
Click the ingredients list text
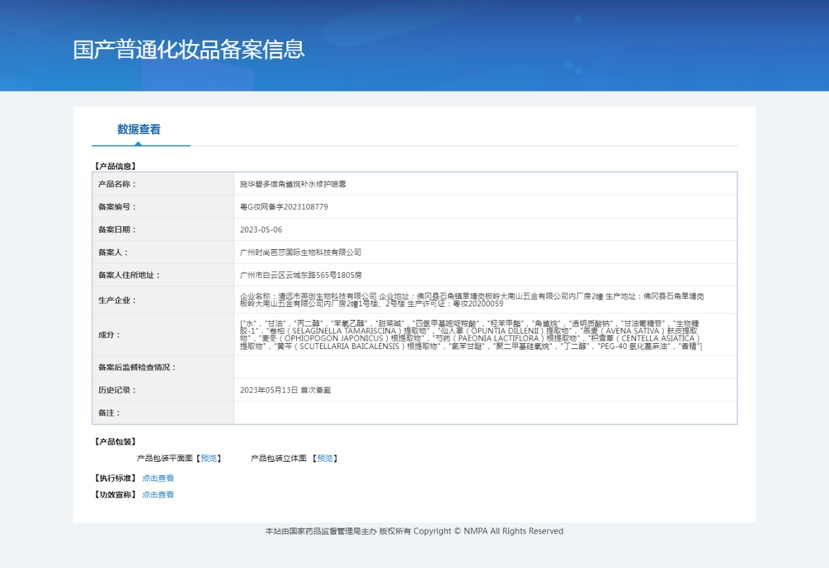click(x=471, y=335)
